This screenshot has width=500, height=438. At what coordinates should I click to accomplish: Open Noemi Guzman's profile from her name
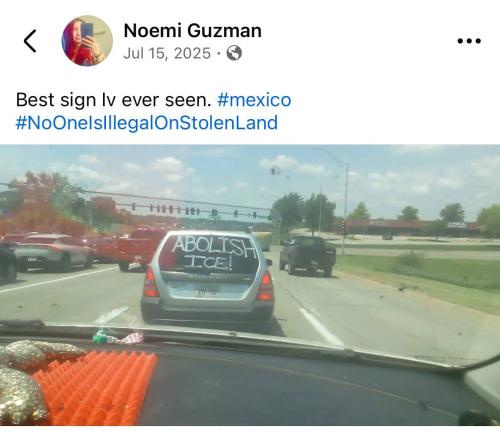point(193,31)
